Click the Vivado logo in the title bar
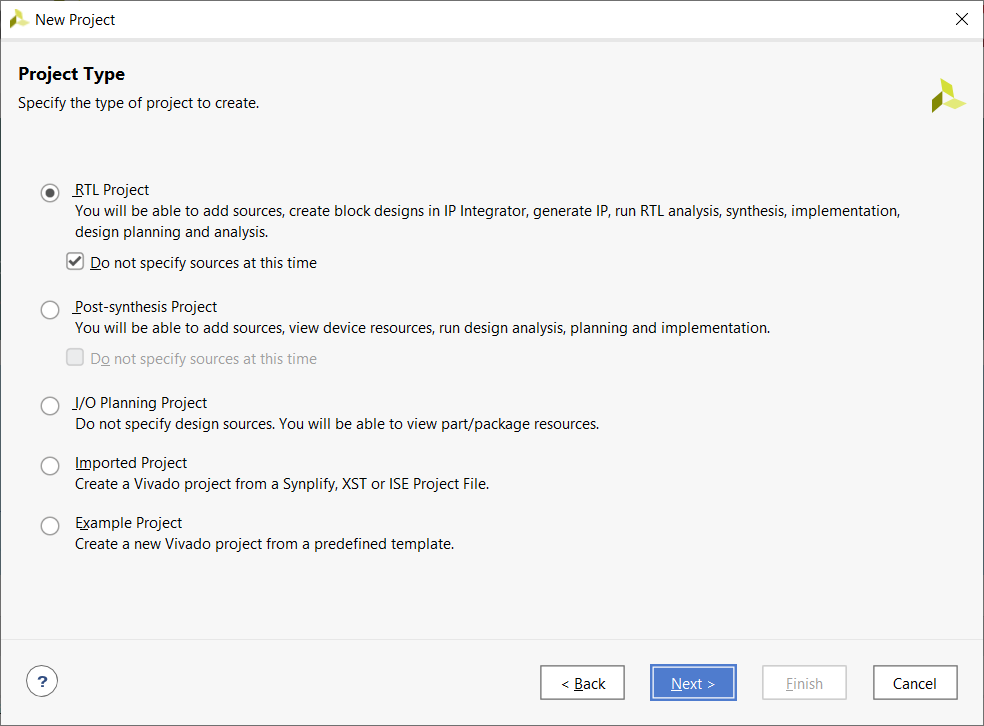This screenshot has width=984, height=726. pos(19,19)
